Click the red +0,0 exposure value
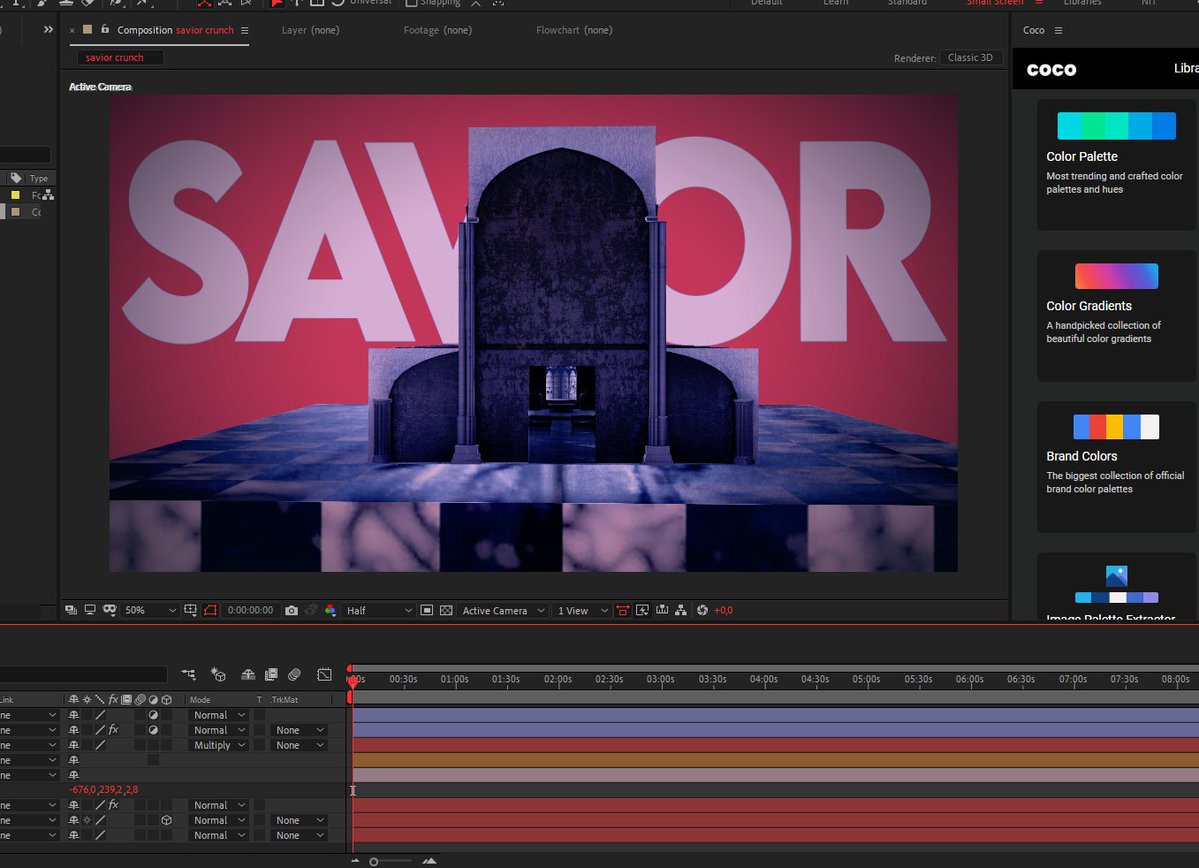Viewport: 1199px width, 868px height. point(723,610)
